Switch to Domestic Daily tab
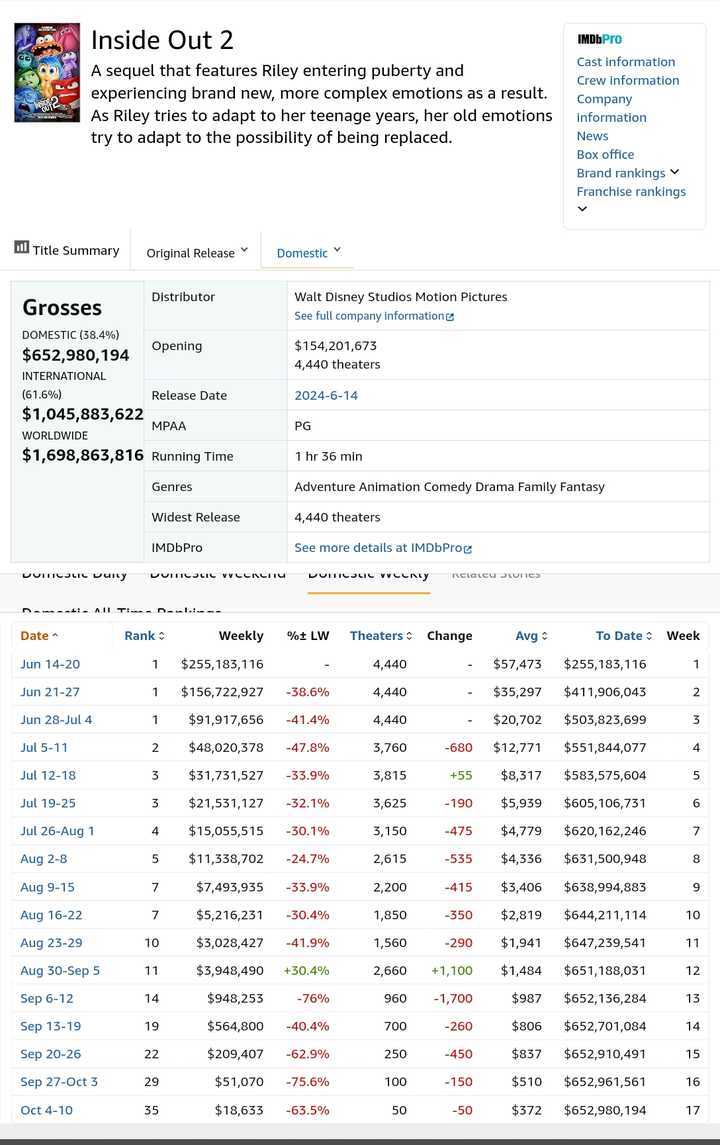Image resolution: width=720 pixels, height=1145 pixels. [x=74, y=575]
